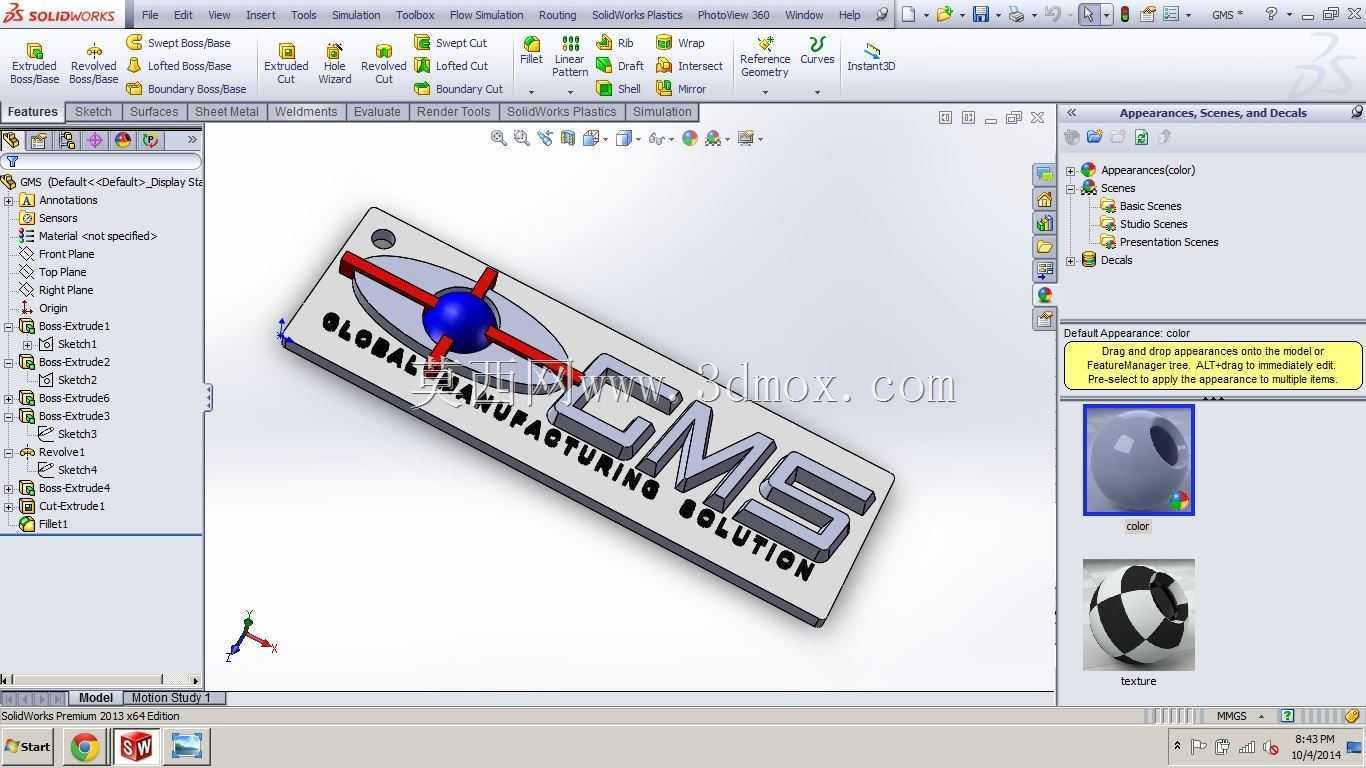The height and width of the screenshot is (768, 1366).
Task: Click the Windows Start button
Action: (28, 746)
